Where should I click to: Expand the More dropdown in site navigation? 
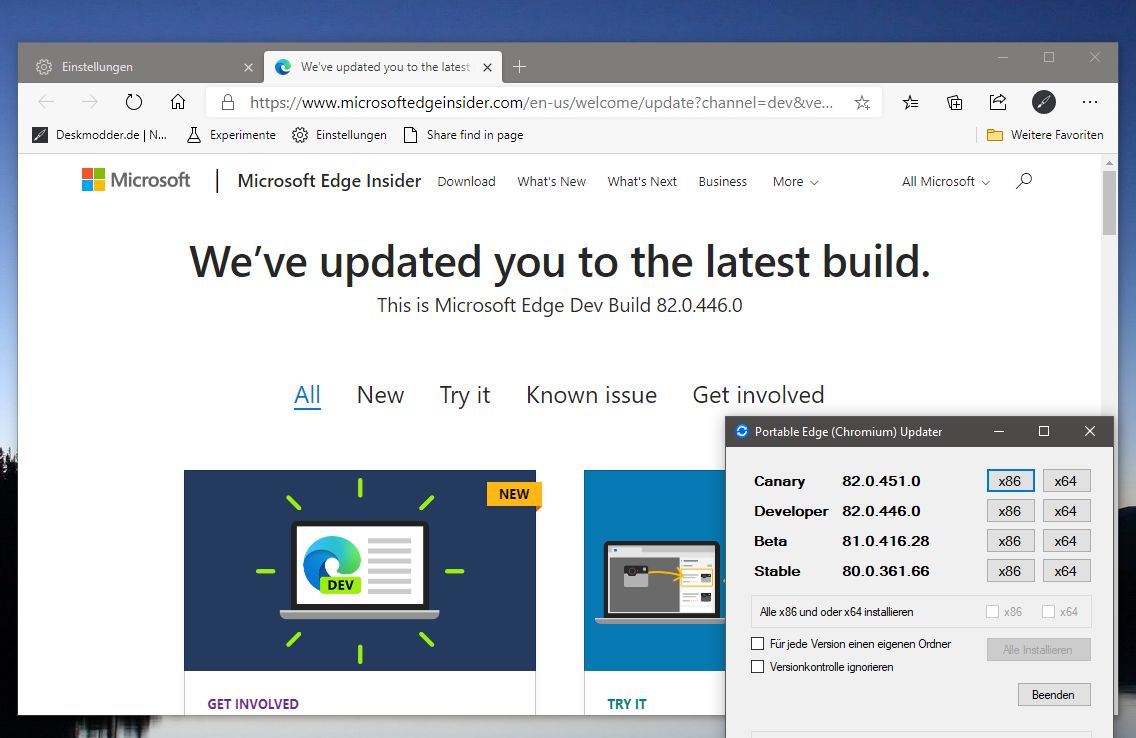coord(795,182)
